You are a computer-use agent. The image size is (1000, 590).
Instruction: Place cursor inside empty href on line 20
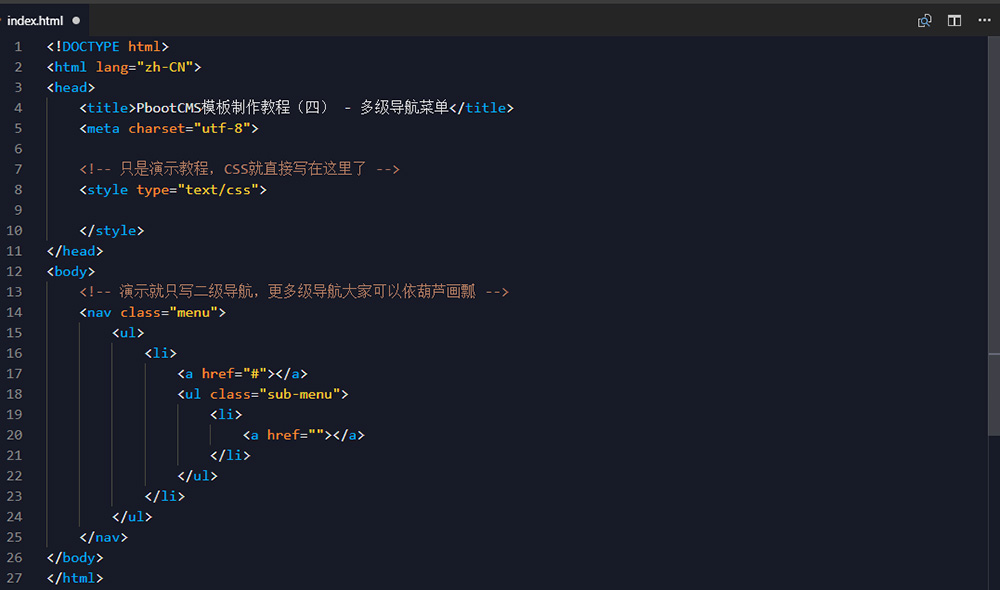(x=319, y=435)
